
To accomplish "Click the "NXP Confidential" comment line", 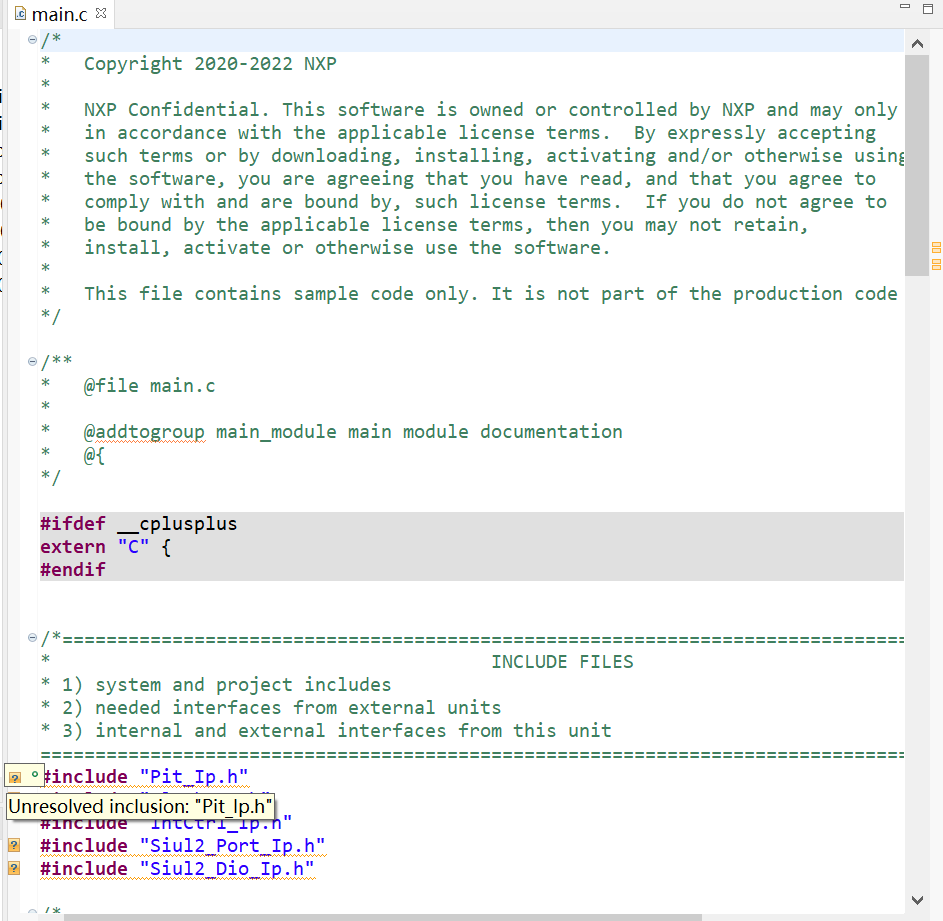I will tap(491, 110).
